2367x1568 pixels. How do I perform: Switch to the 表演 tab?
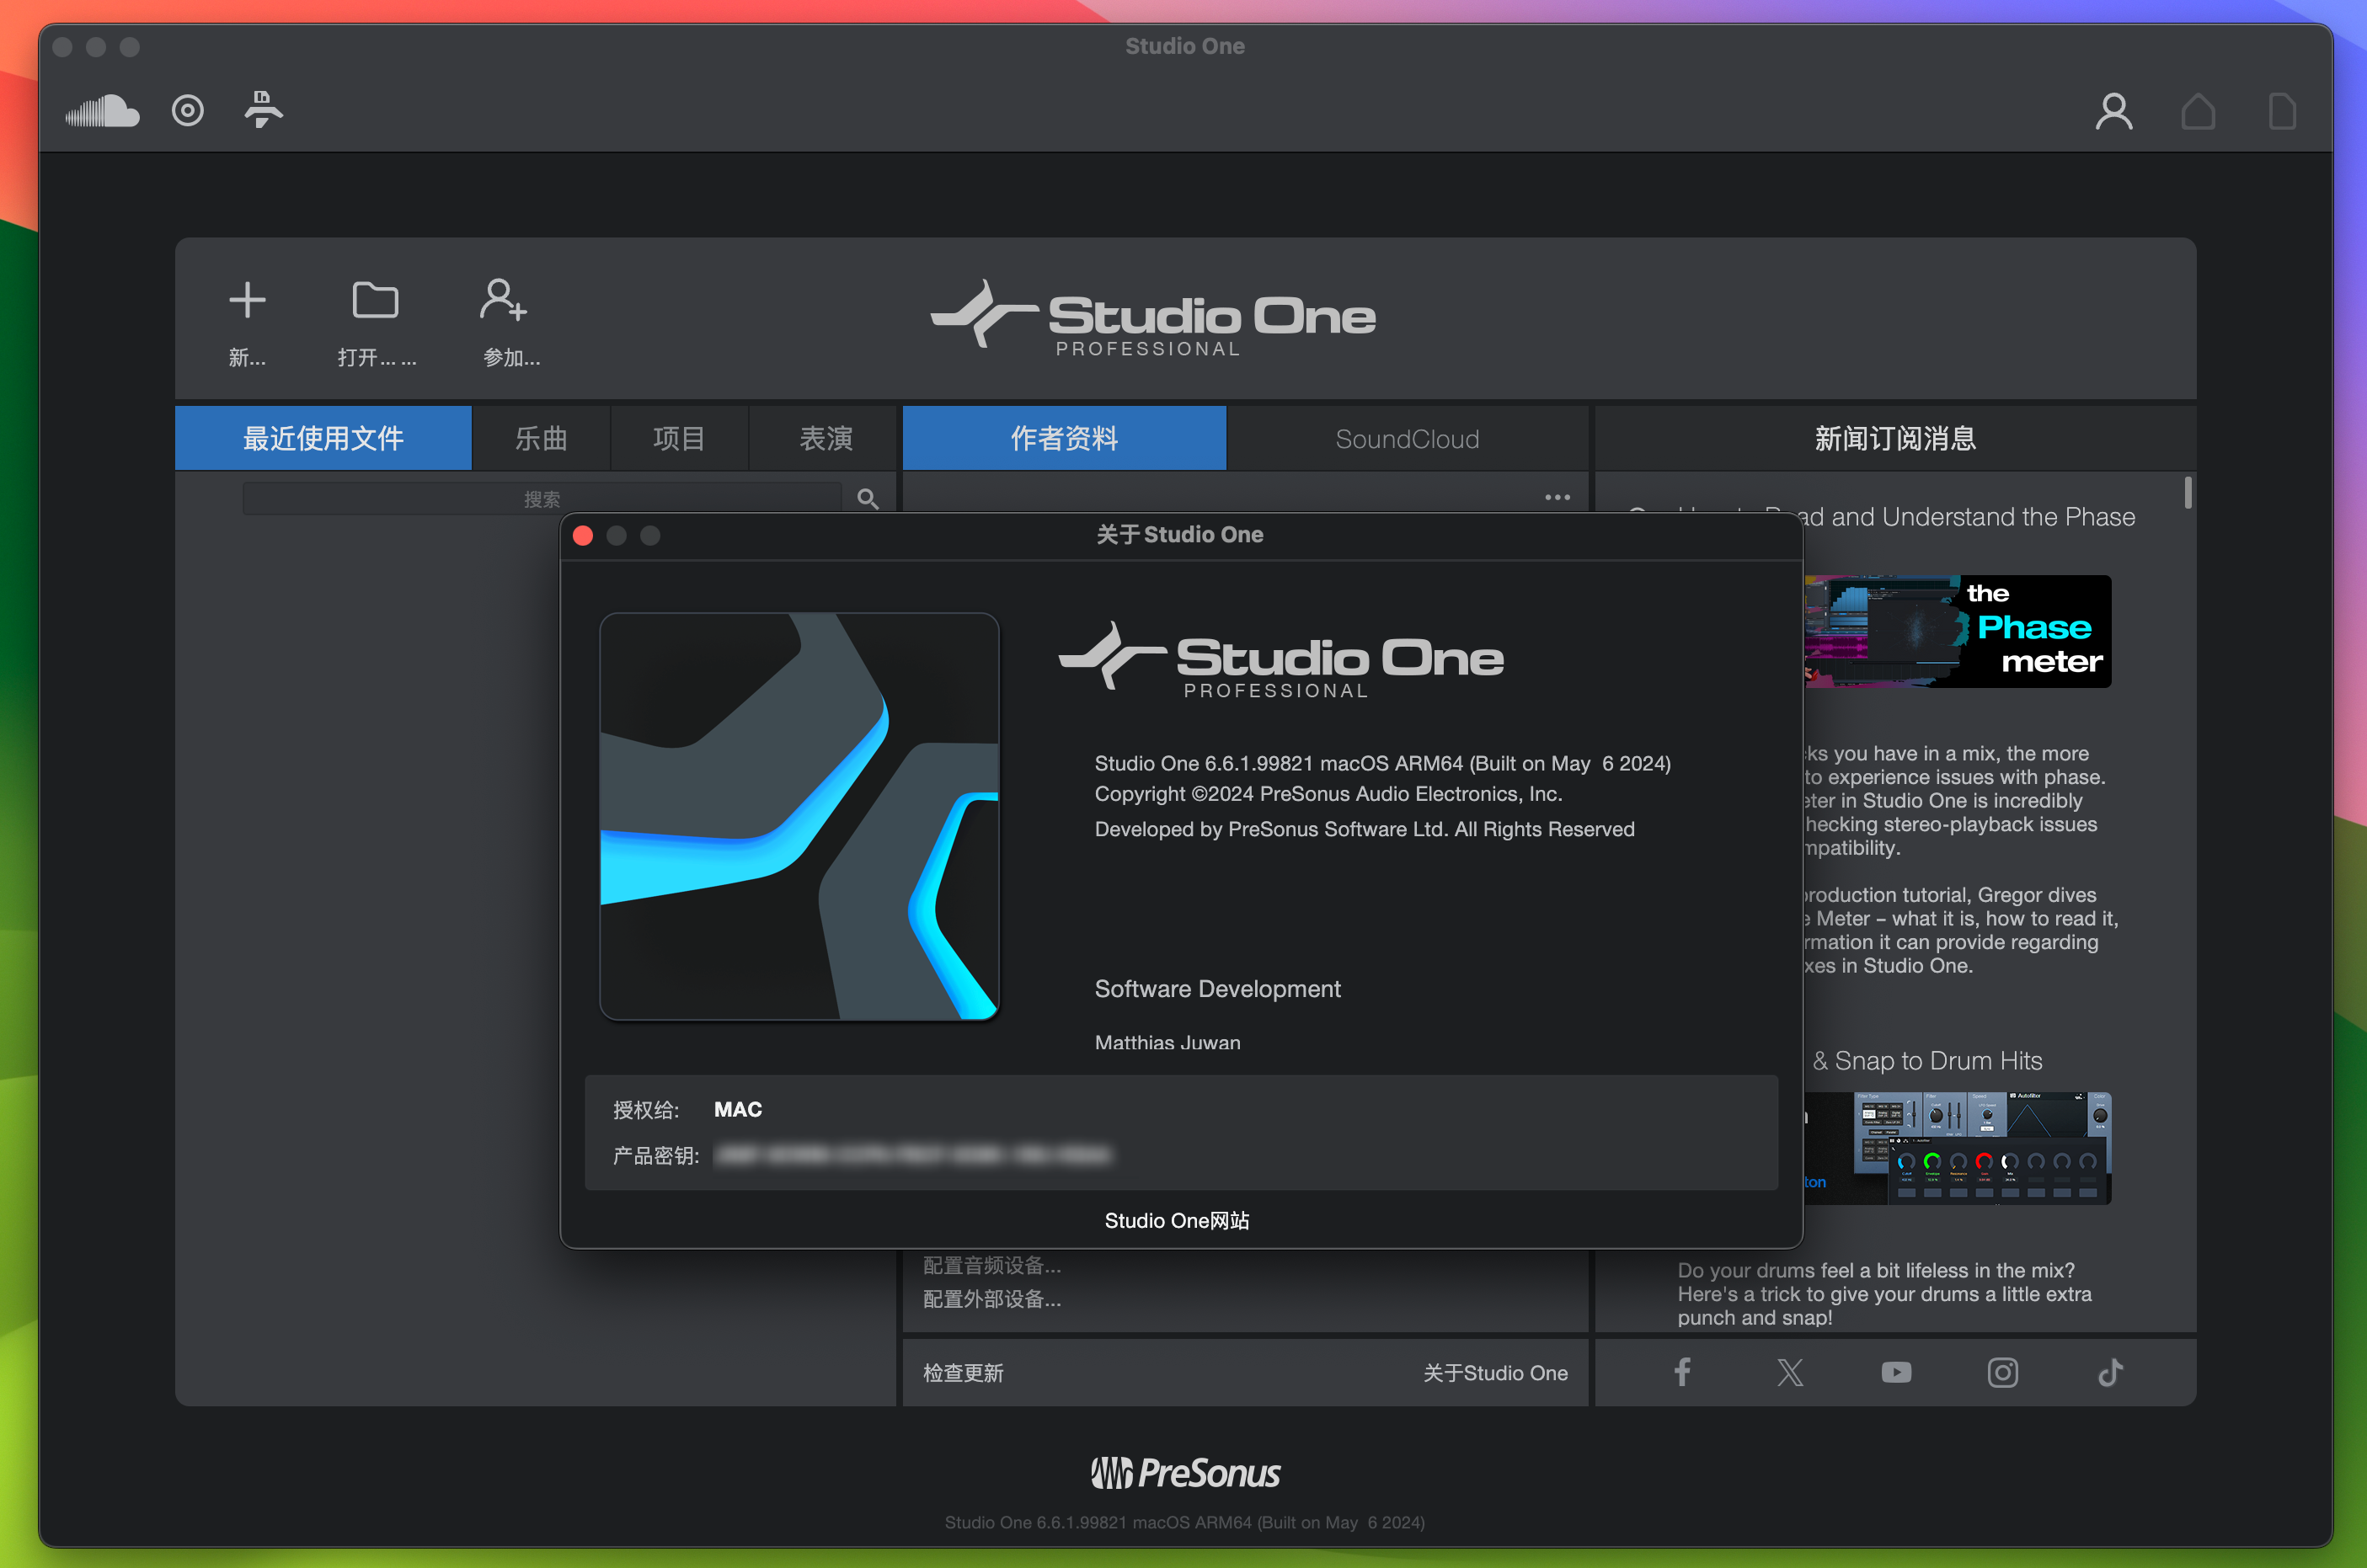click(825, 438)
